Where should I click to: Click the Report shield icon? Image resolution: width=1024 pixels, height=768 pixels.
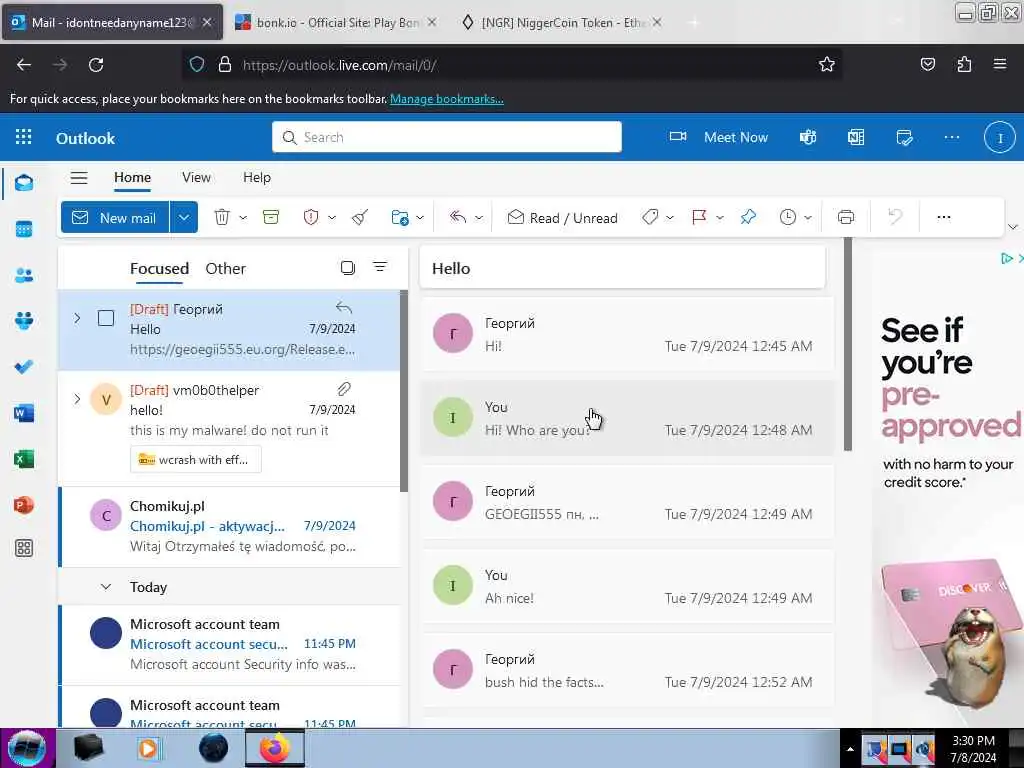(x=311, y=217)
